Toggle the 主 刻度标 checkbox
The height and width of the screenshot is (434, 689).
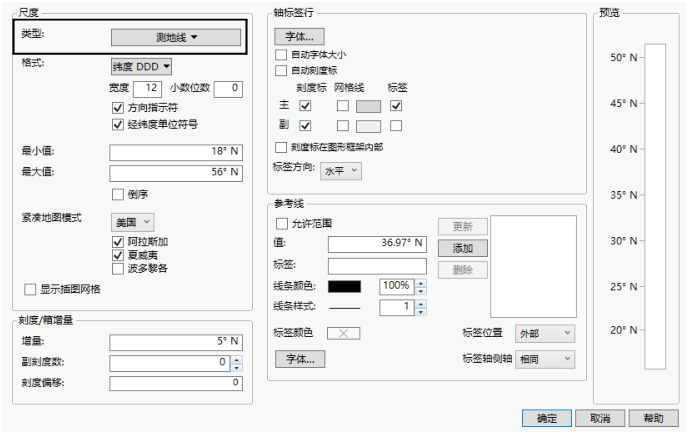[305, 106]
